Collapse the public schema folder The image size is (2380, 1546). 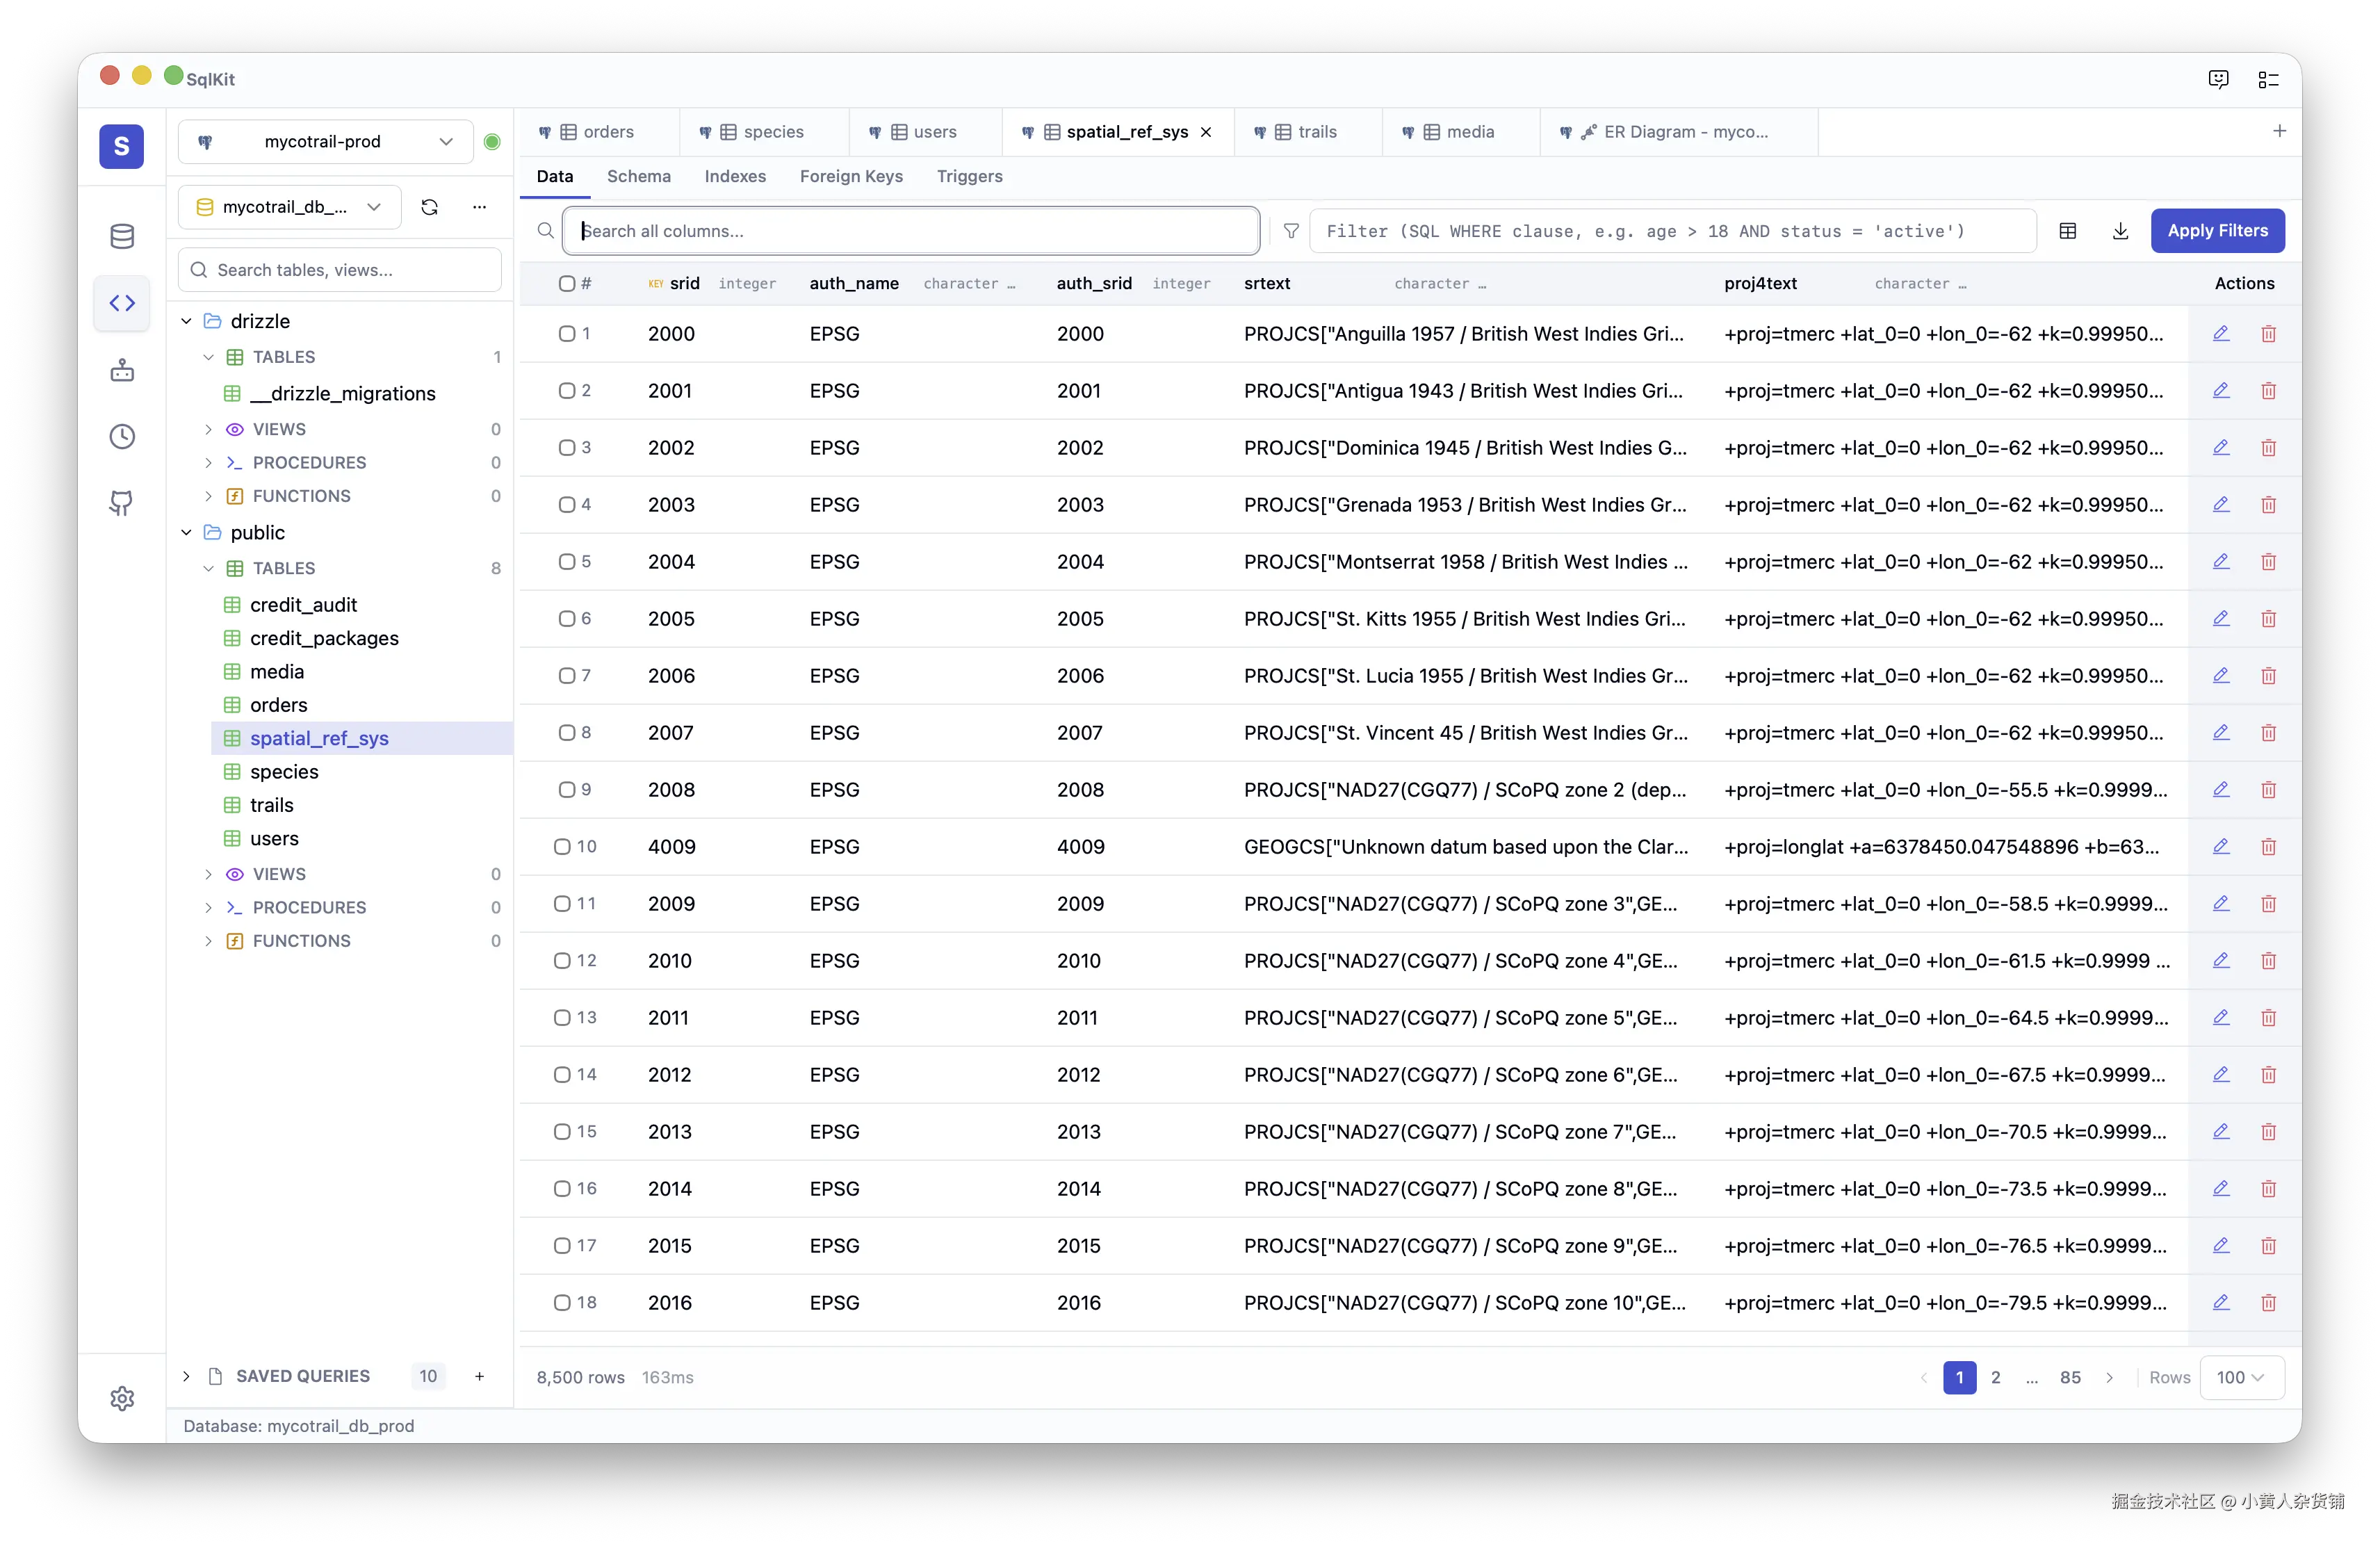point(186,533)
